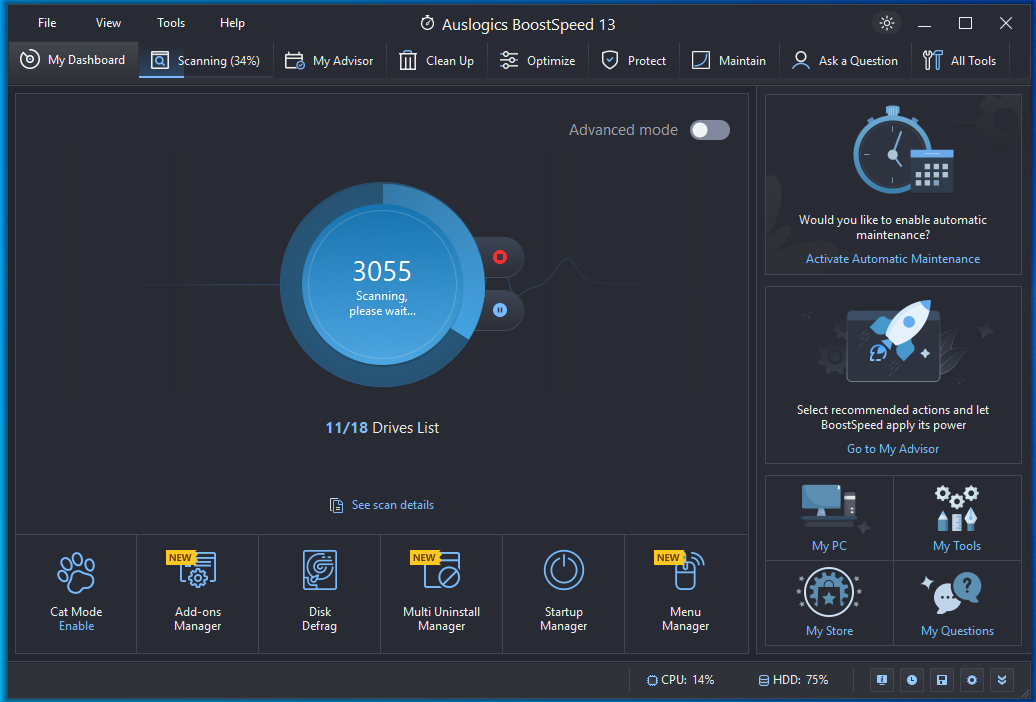
Task: Switch to the Clean Up tab
Action: [x=437, y=61]
